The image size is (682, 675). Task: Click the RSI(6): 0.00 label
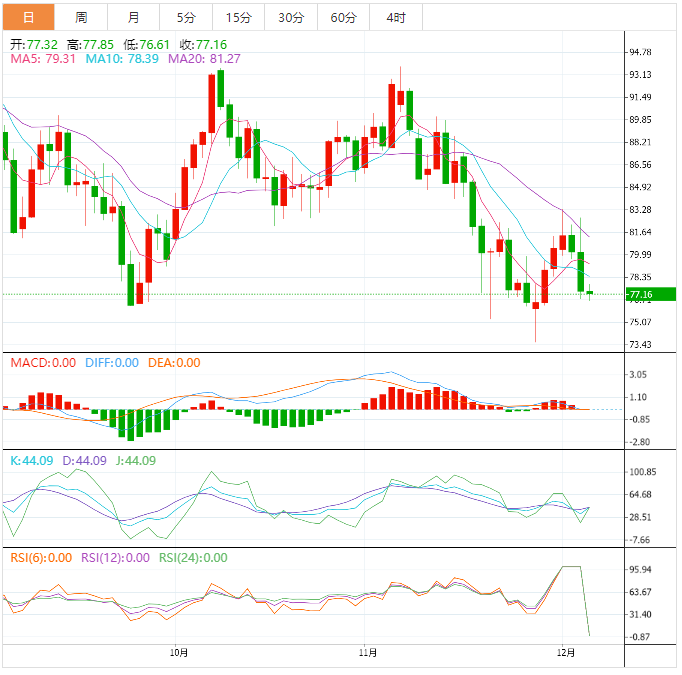[41, 558]
